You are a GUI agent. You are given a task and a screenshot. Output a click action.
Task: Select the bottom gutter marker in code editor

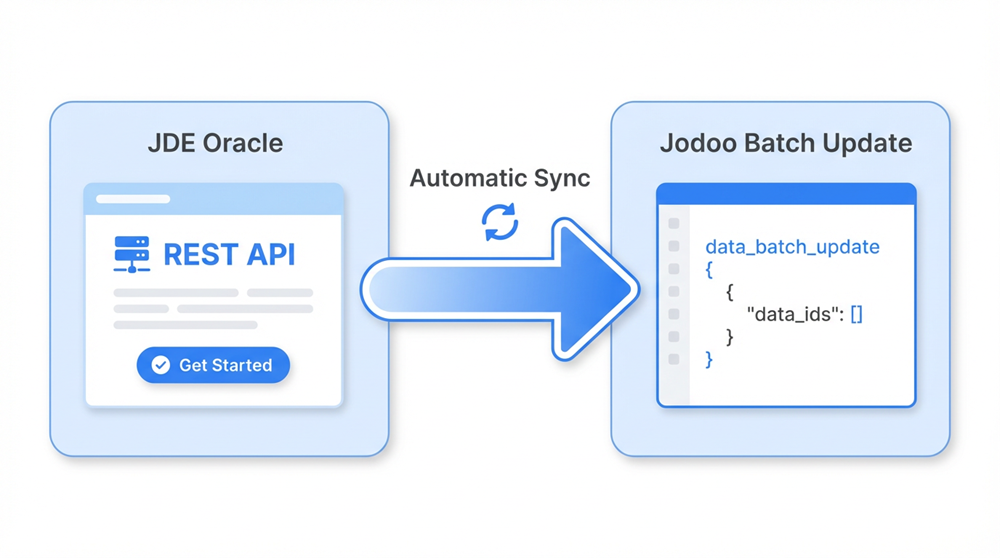(673, 359)
